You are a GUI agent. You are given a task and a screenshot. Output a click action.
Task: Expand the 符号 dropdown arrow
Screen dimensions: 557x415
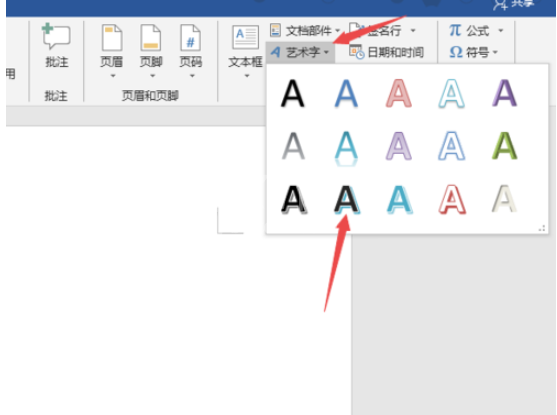click(x=495, y=53)
